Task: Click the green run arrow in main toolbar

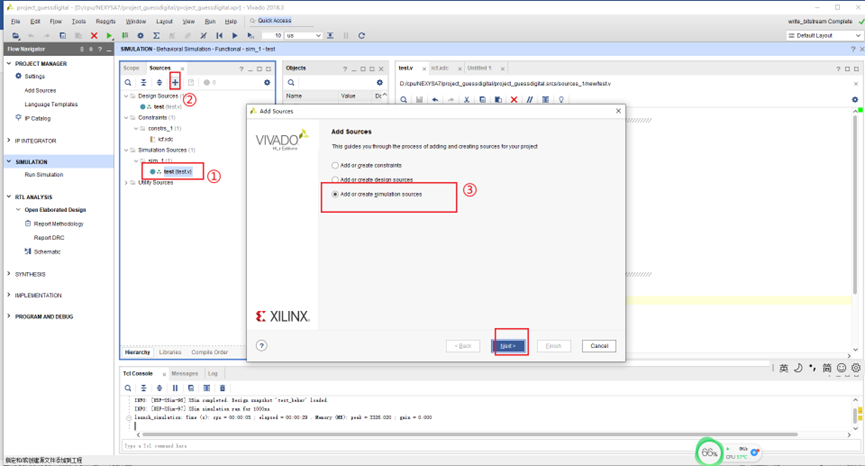Action: (109, 36)
